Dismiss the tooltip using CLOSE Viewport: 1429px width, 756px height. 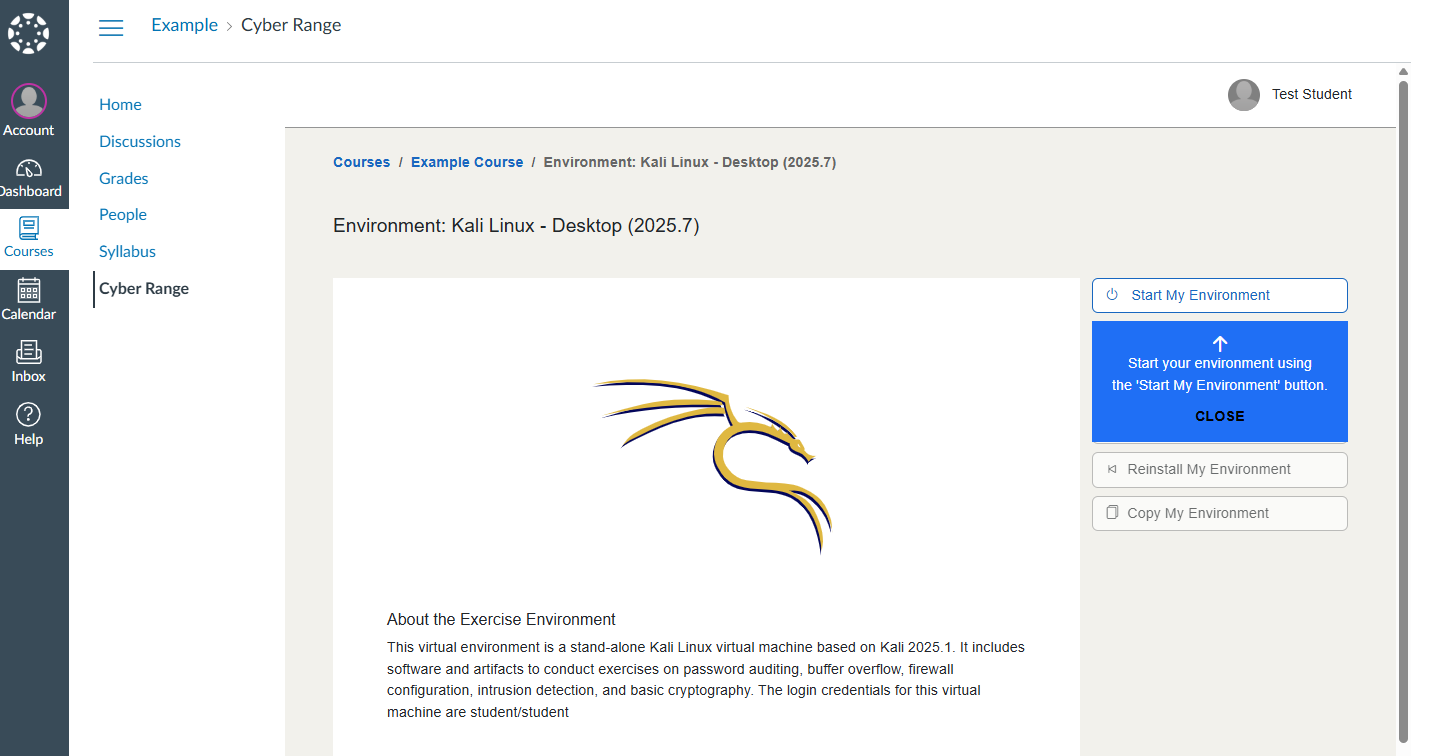(1219, 416)
